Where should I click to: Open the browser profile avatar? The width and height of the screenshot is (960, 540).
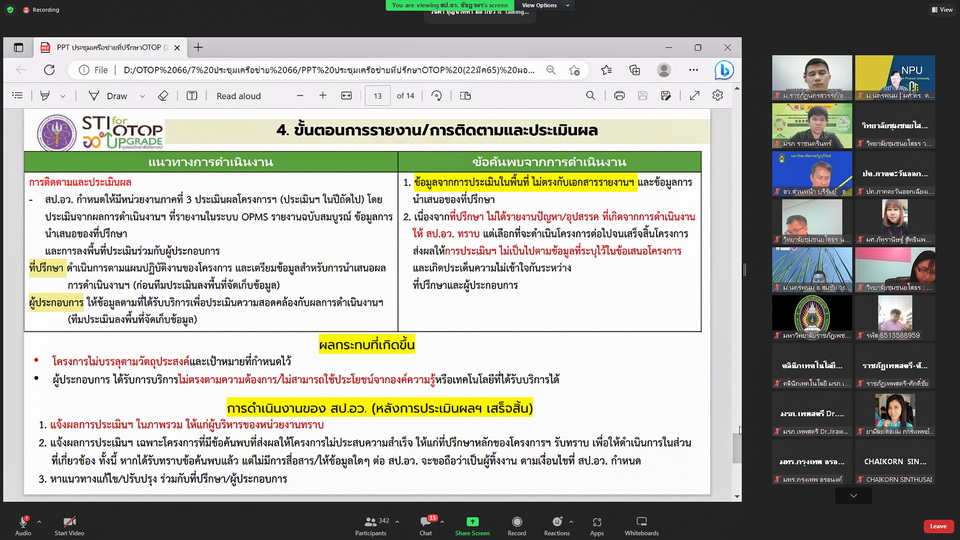tap(664, 70)
